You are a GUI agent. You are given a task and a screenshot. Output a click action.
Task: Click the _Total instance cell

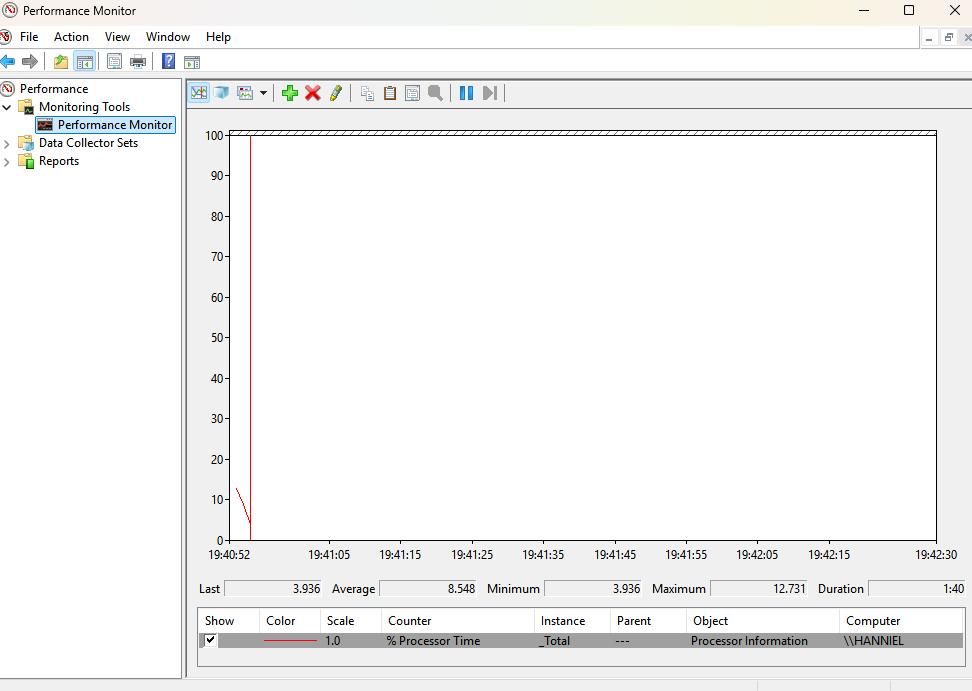click(554, 641)
